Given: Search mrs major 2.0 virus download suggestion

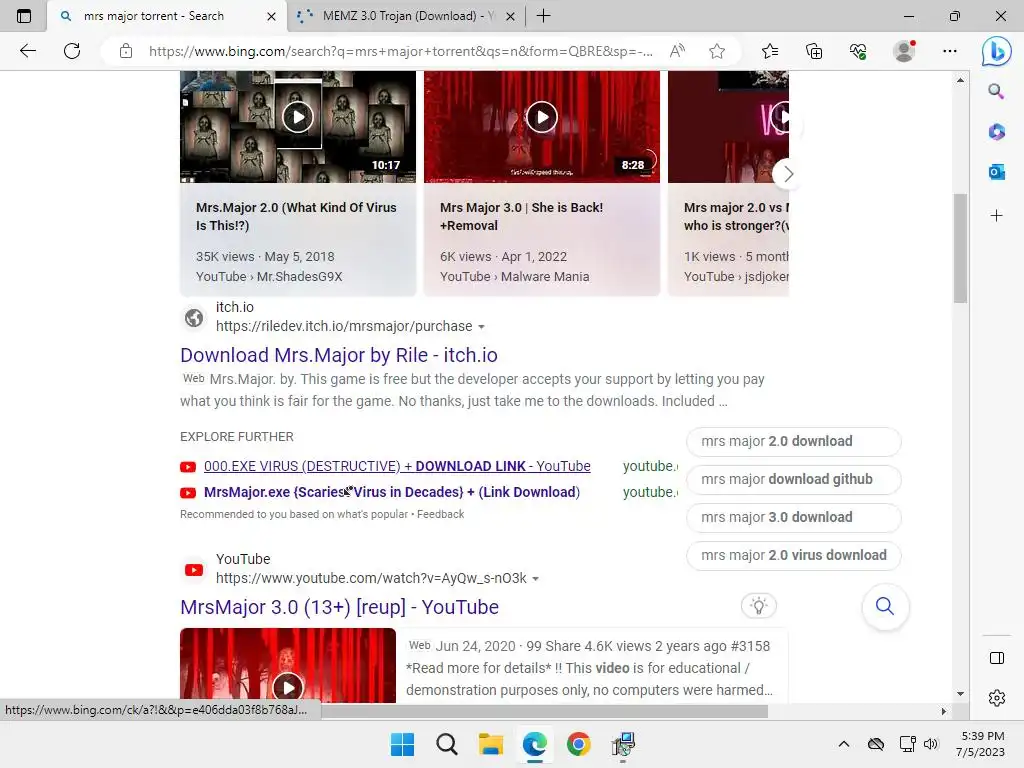Looking at the screenshot, I should tap(793, 555).
